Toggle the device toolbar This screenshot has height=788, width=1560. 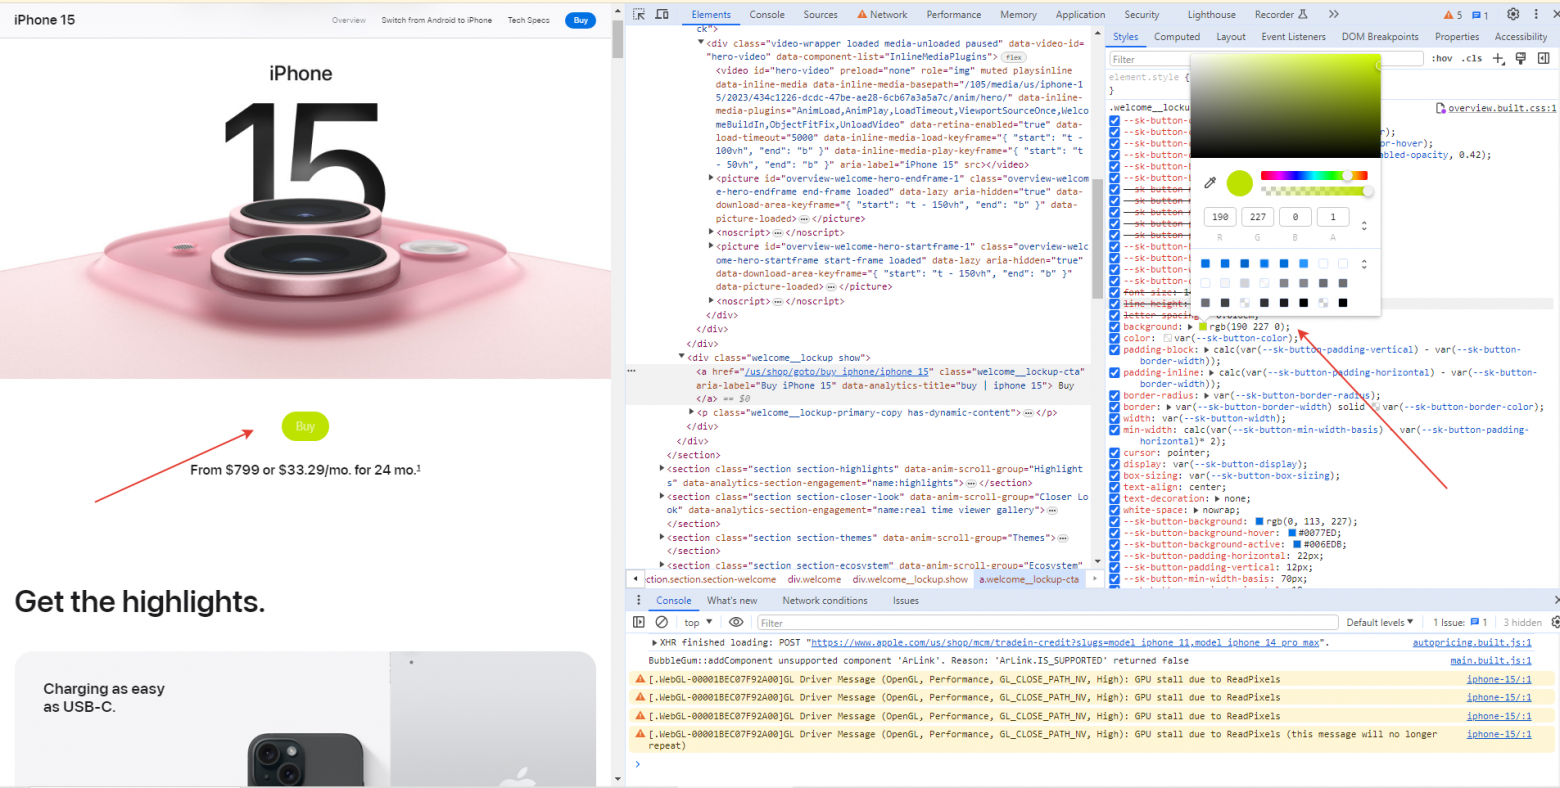click(x=661, y=14)
